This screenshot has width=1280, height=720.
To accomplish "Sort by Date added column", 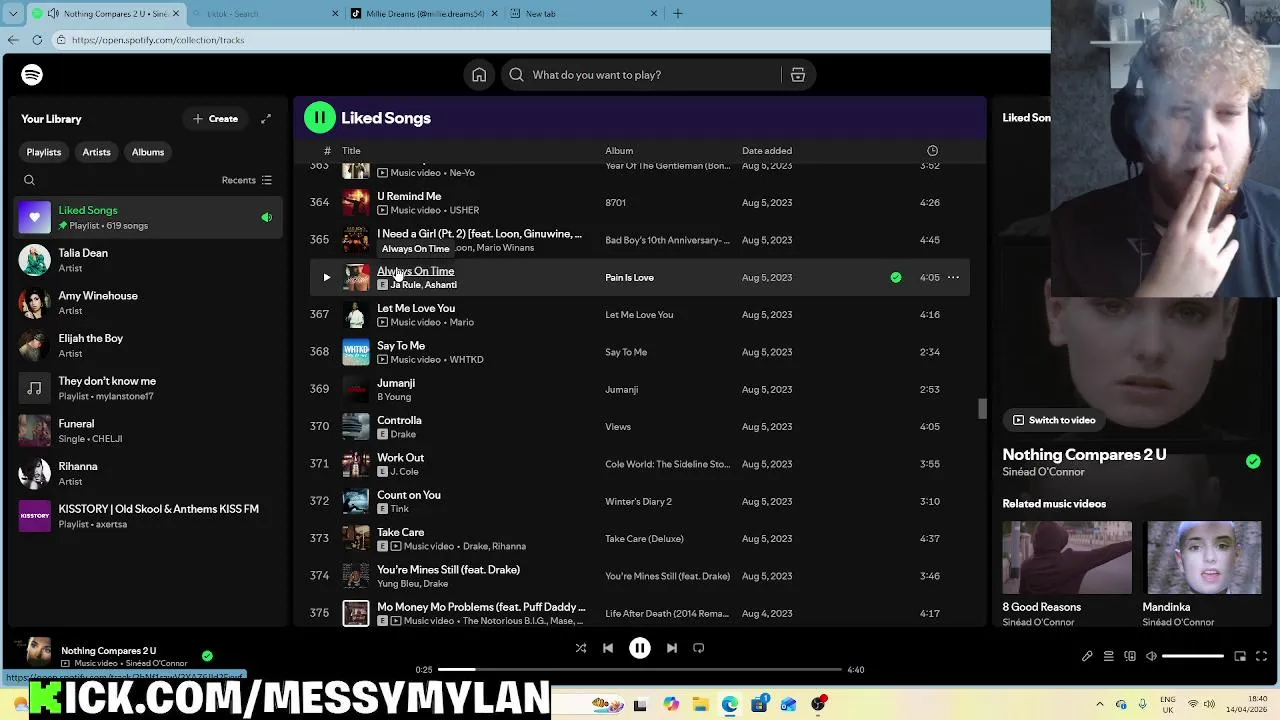I will pos(767,151).
